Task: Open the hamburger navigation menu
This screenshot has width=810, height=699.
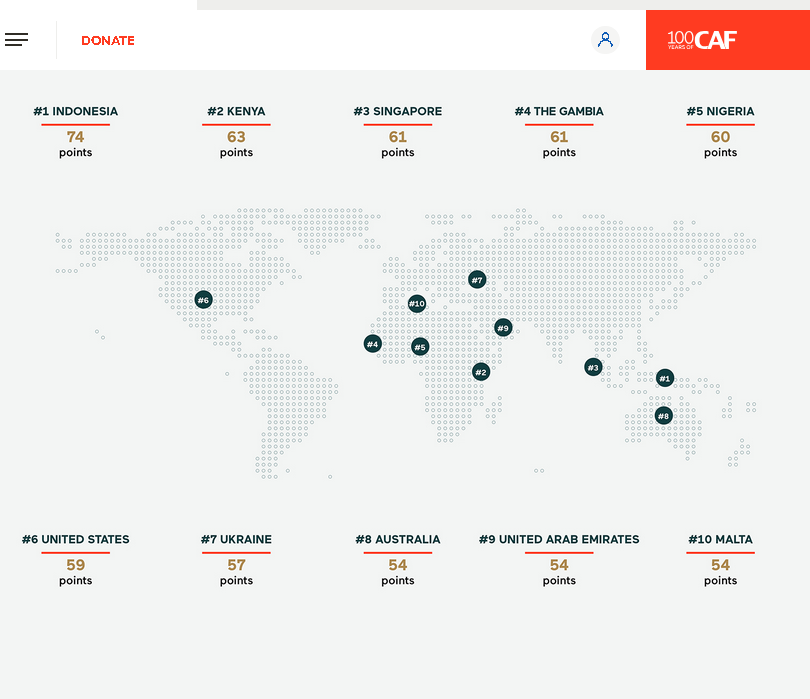Action: (x=17, y=40)
